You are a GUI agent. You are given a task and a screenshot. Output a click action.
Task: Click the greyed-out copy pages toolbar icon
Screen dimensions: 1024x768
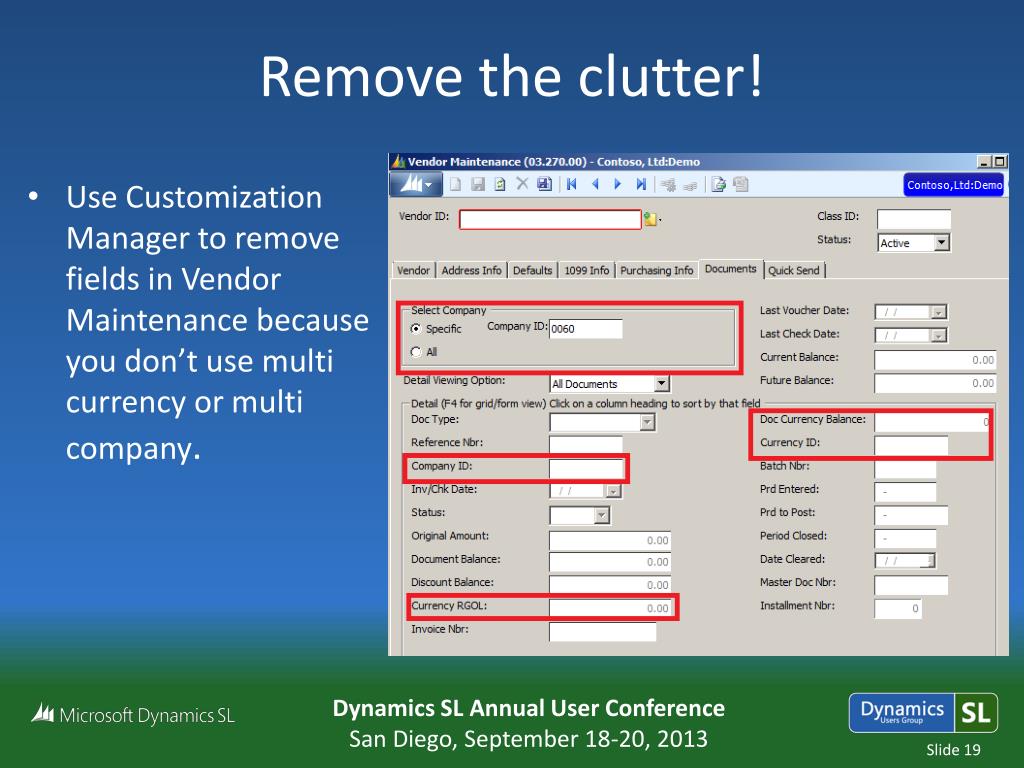pos(741,185)
